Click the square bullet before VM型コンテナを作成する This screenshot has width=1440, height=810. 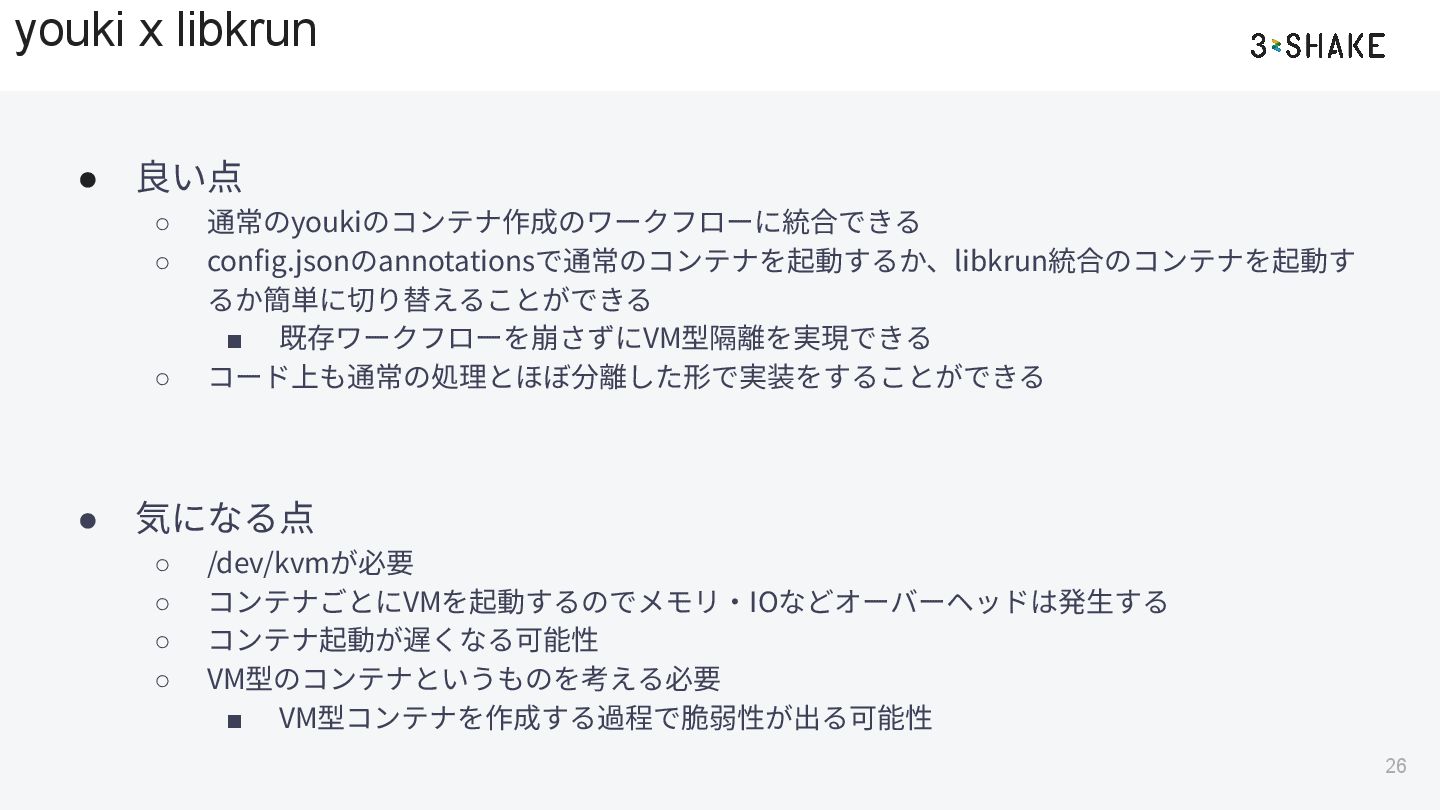point(234,720)
